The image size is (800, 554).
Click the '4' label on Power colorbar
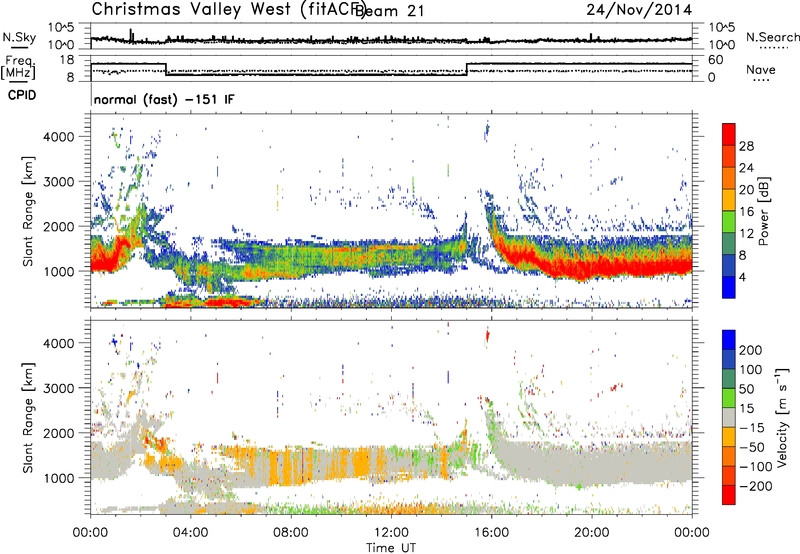click(743, 277)
